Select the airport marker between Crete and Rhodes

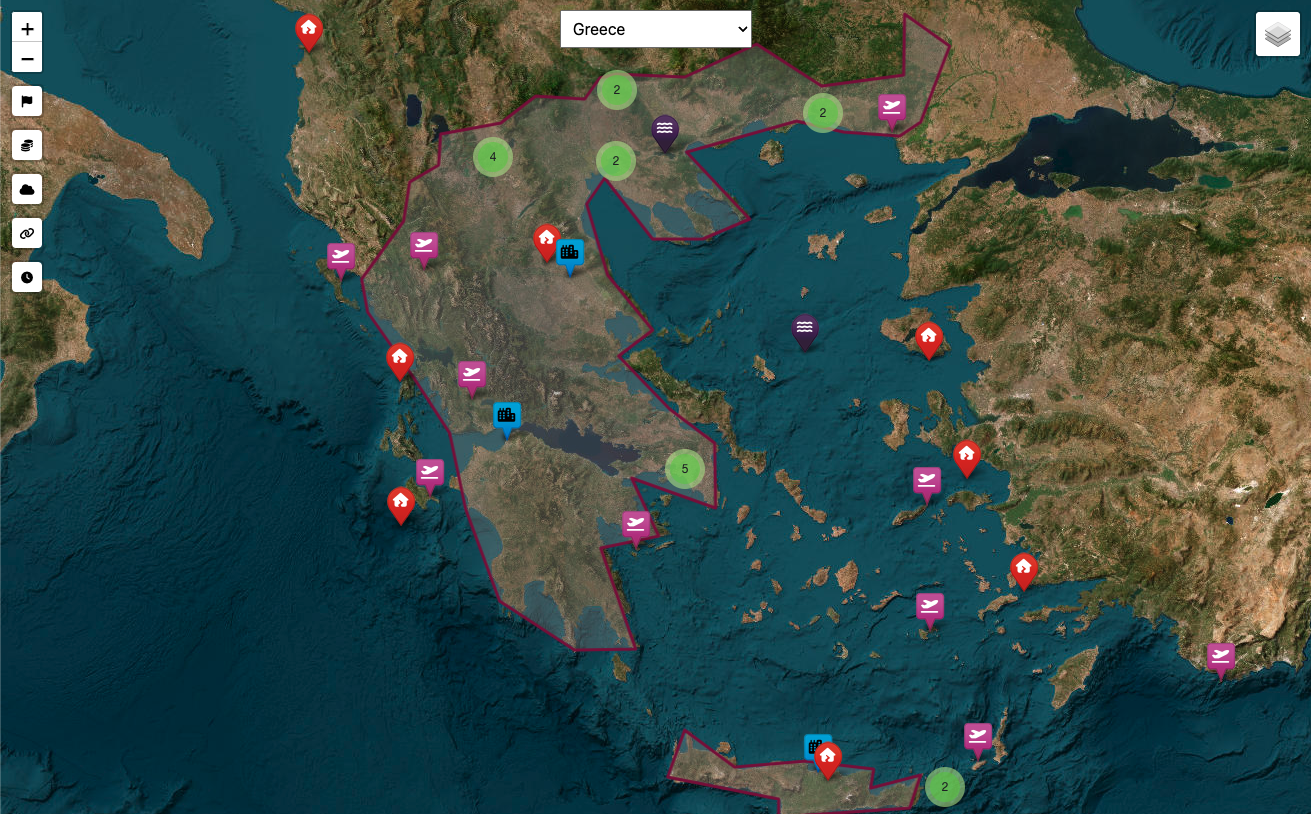(x=978, y=739)
